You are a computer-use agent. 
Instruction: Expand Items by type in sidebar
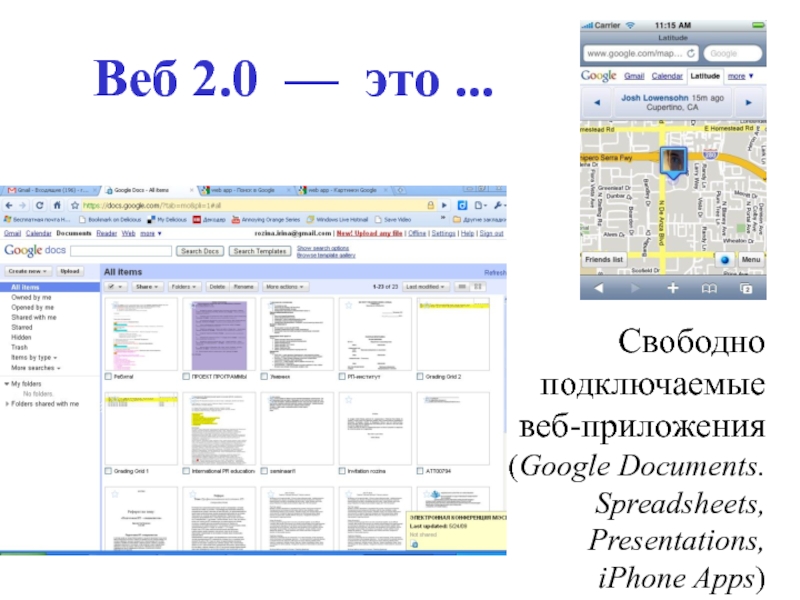(34, 358)
